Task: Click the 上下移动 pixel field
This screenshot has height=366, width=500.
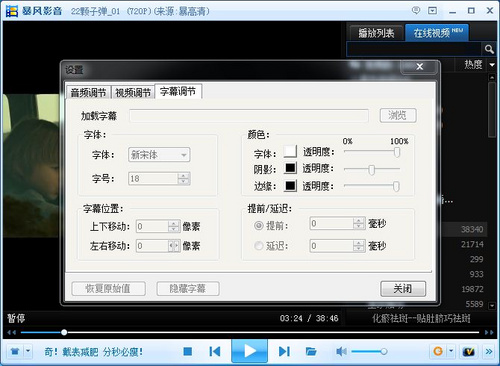Action: coord(152,226)
